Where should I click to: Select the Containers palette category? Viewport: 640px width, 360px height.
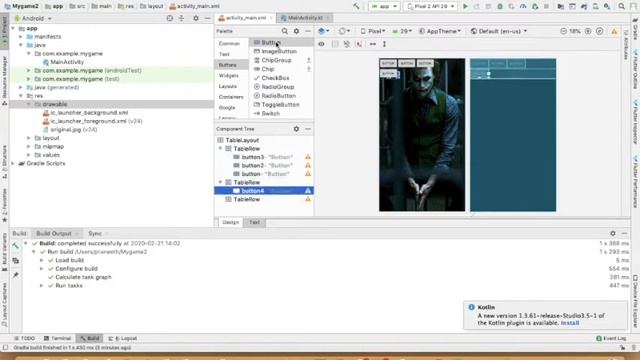pyautogui.click(x=231, y=97)
